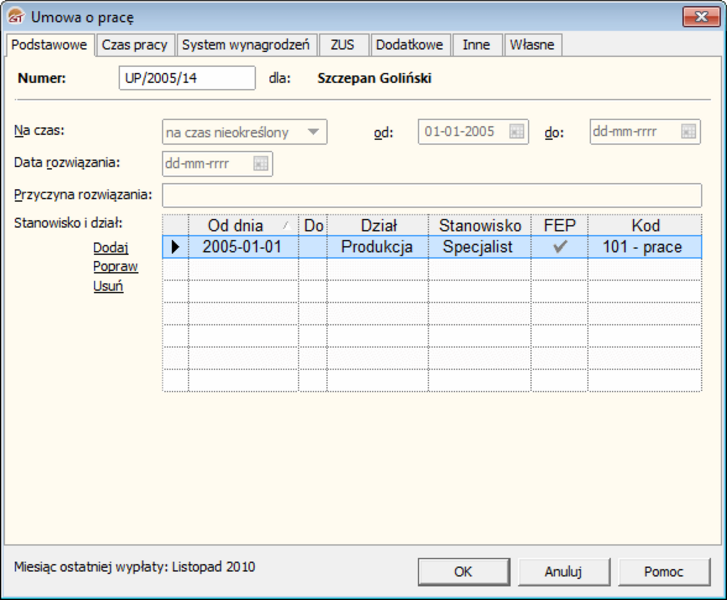Go to the Dodatkowe tab
Image resolution: width=727 pixels, height=600 pixels.
click(409, 45)
